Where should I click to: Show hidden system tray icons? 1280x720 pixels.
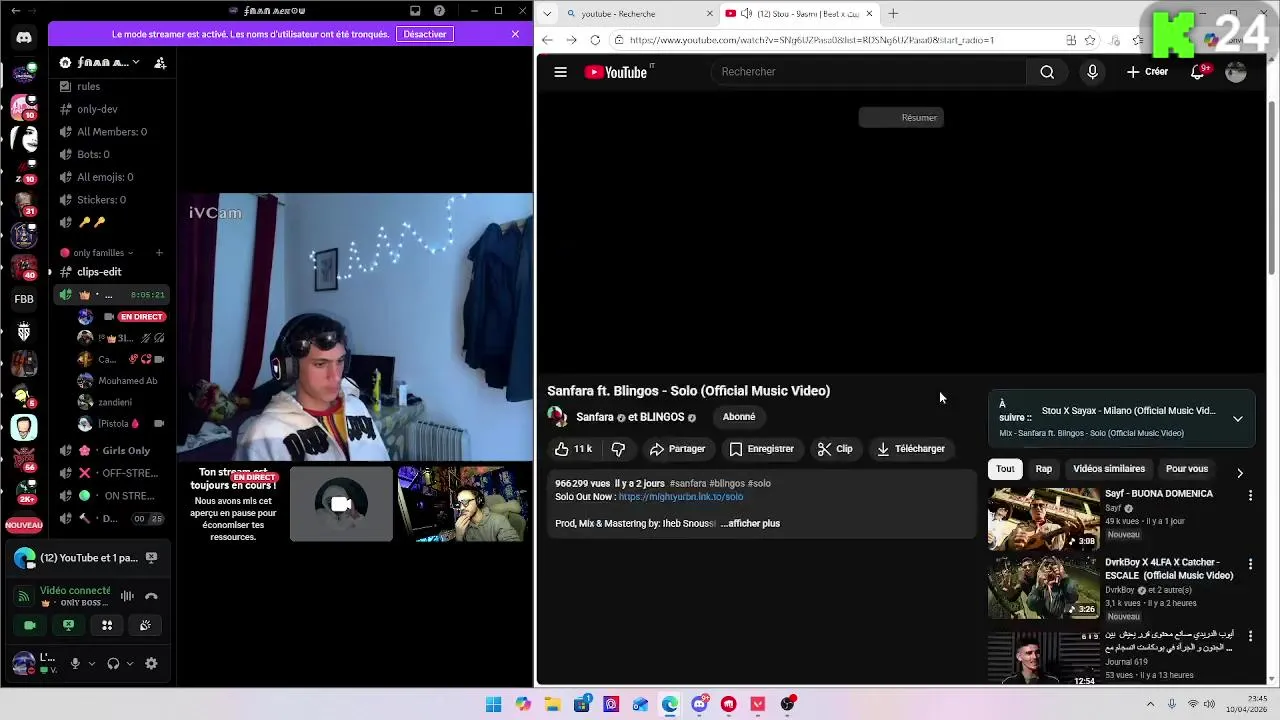[1150, 704]
